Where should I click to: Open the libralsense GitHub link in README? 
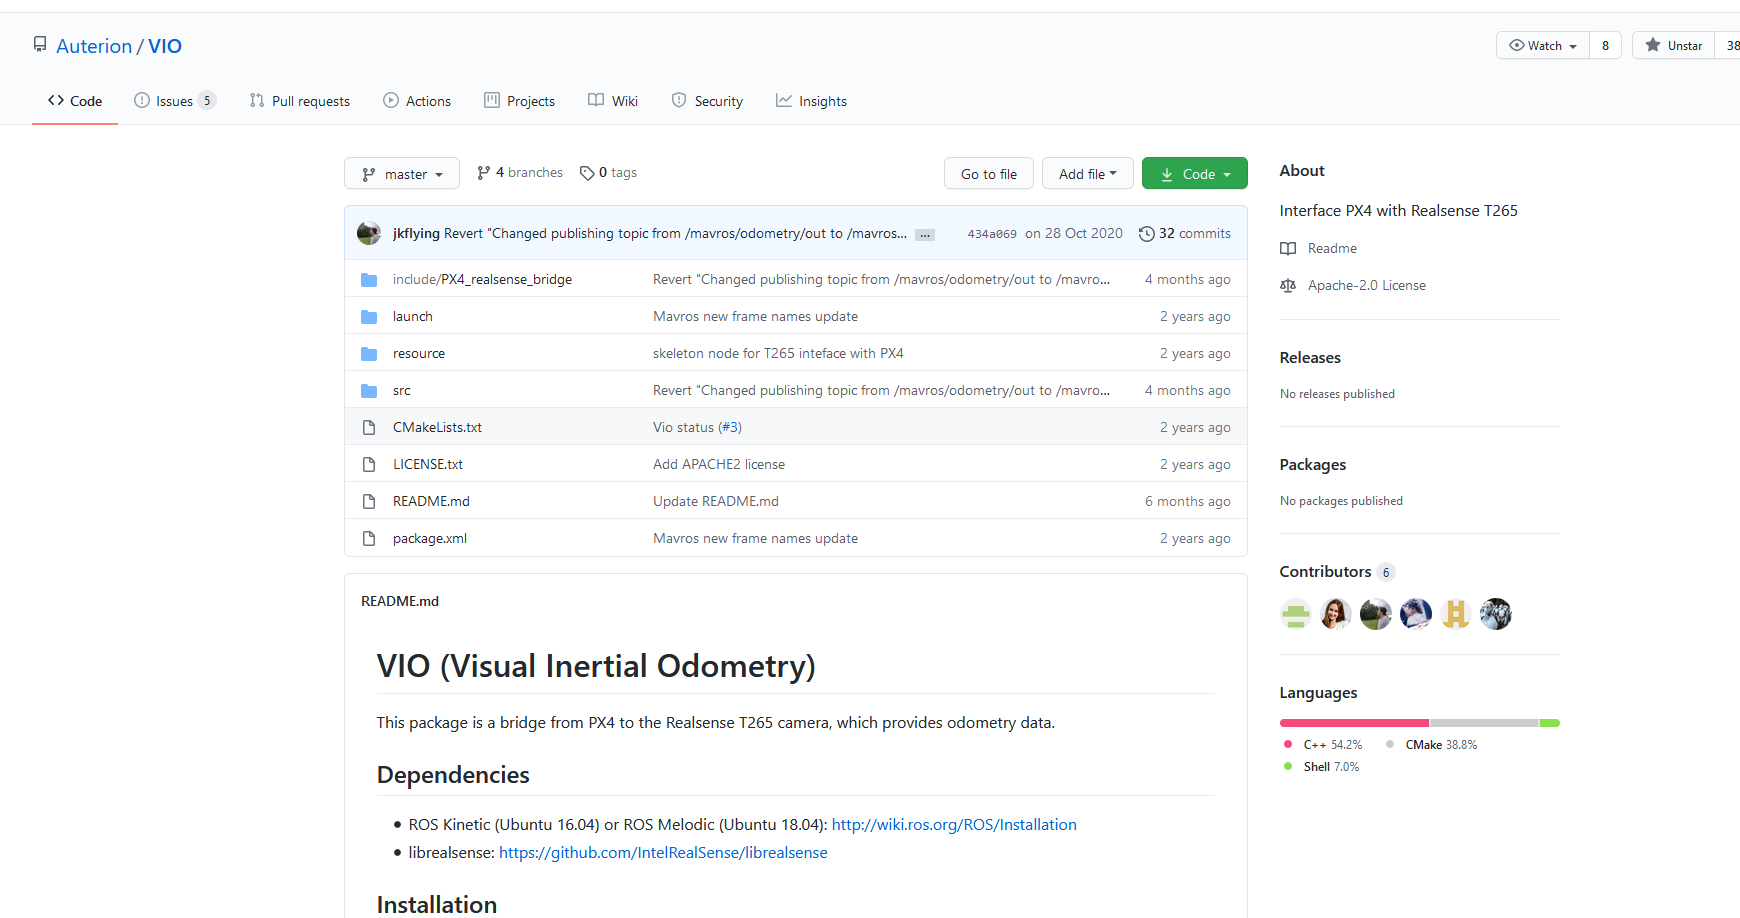663,852
